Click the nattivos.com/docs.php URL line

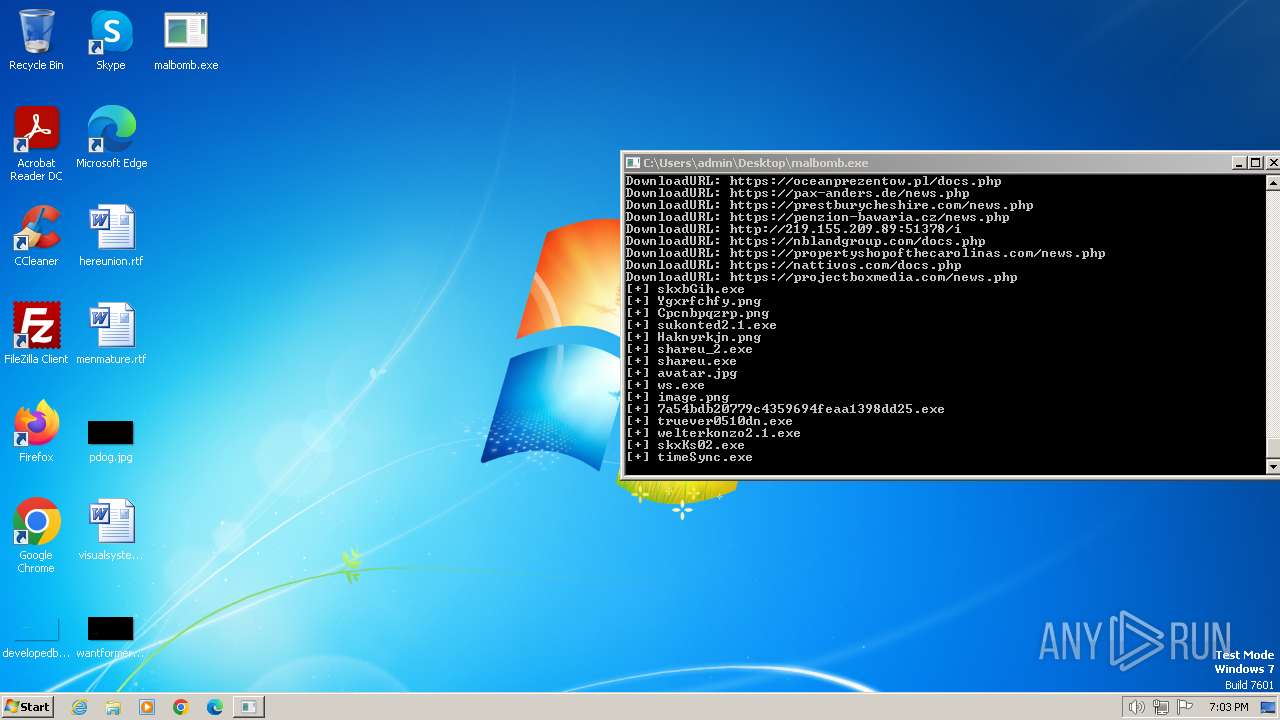(793, 265)
